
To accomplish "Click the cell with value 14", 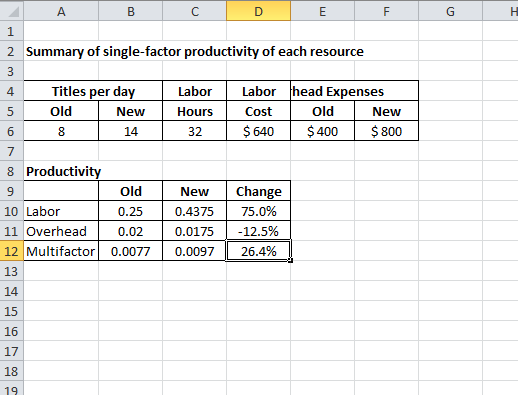I will click(x=131, y=131).
